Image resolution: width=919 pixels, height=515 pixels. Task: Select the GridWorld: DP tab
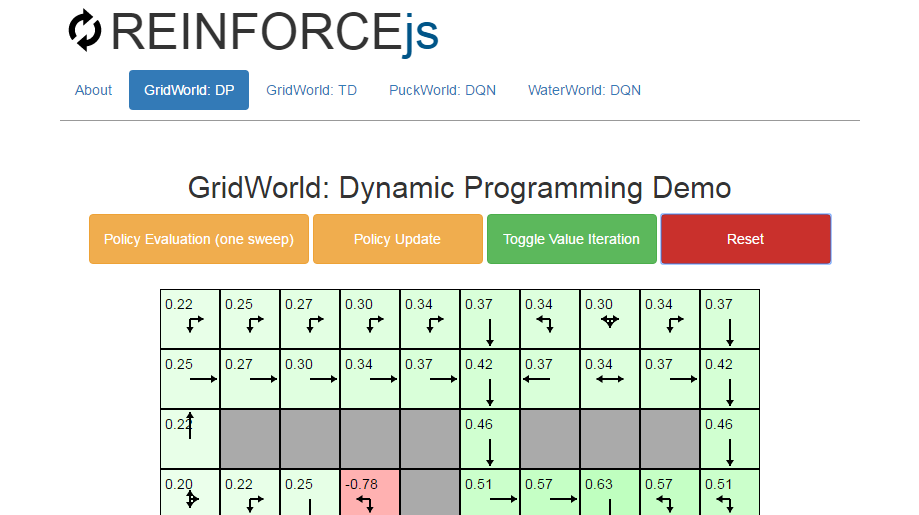pos(189,90)
